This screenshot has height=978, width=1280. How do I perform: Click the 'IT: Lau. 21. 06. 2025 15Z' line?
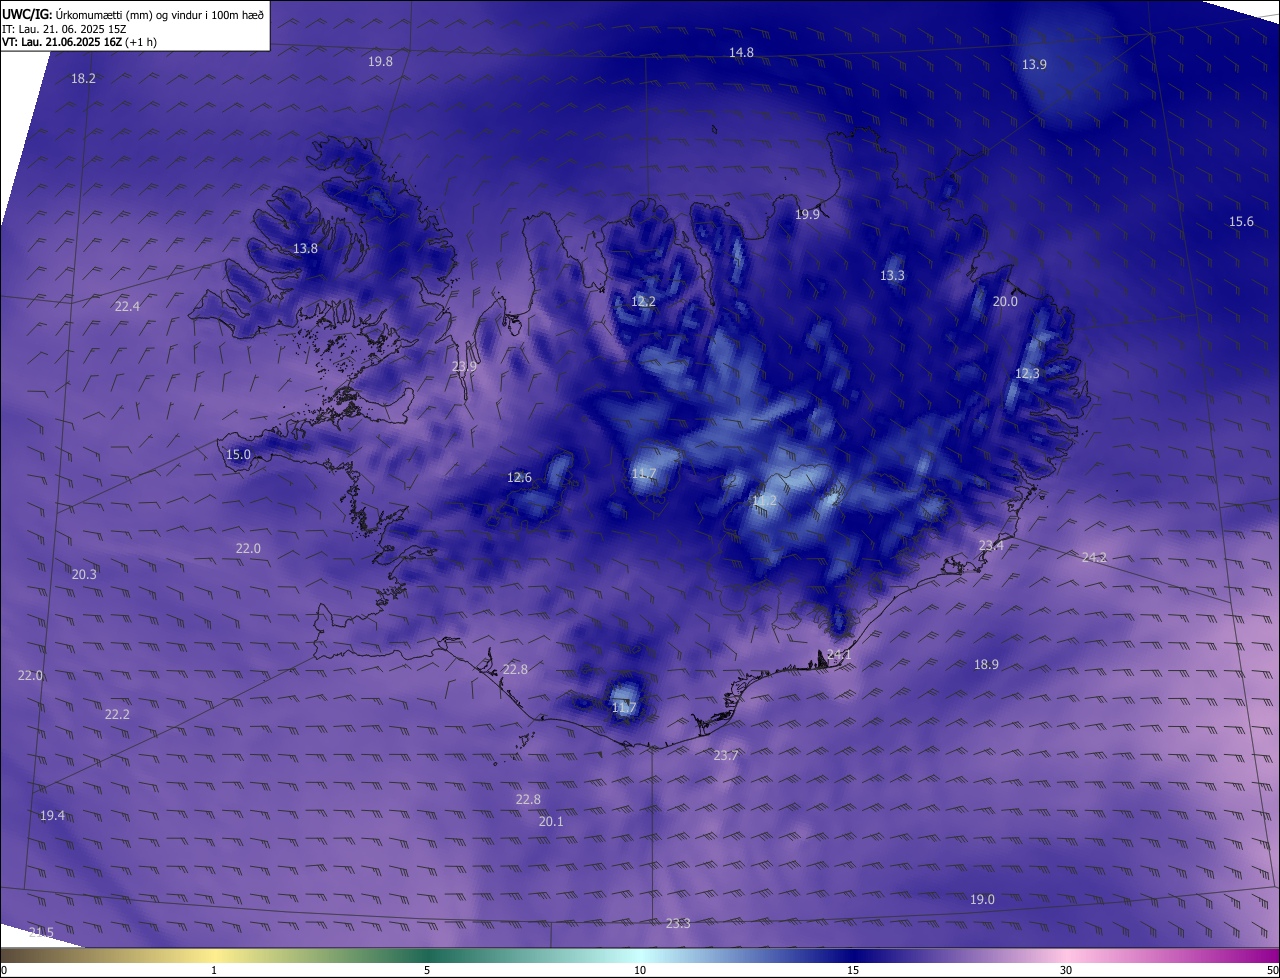point(65,29)
